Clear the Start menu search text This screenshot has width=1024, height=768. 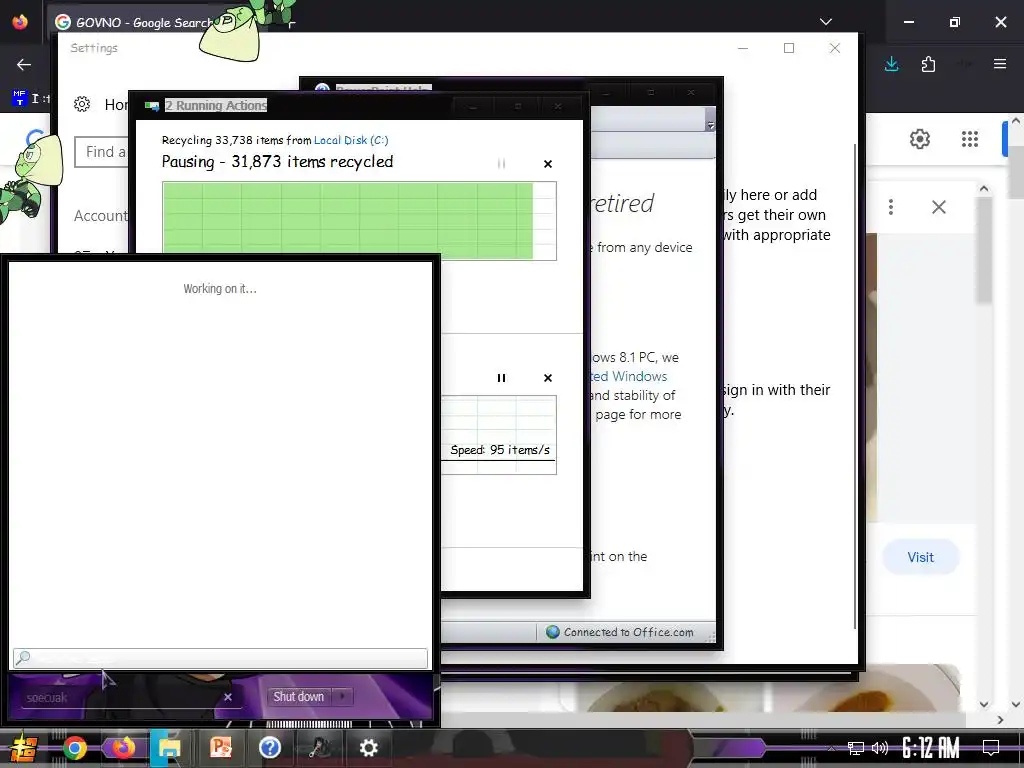228,697
